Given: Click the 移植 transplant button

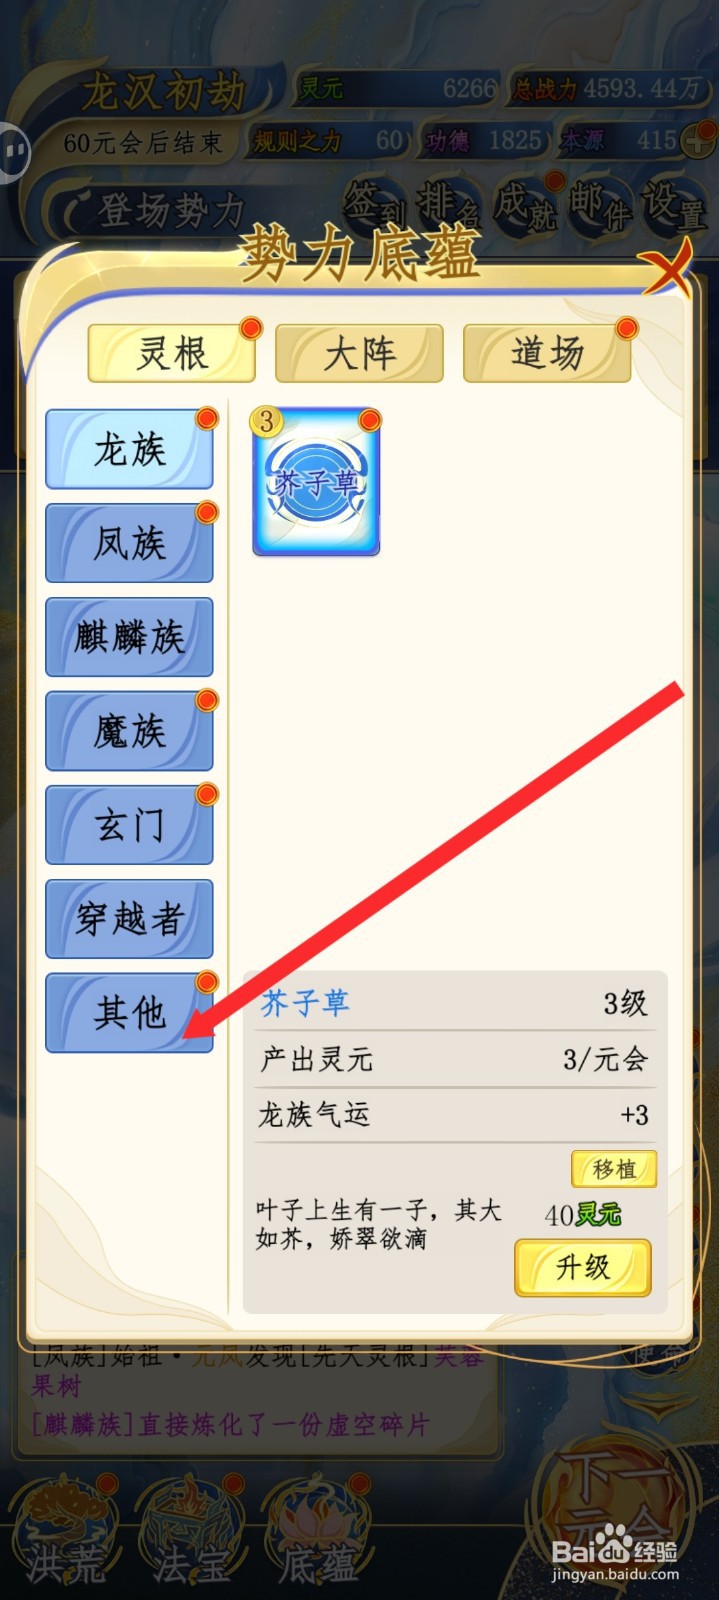Looking at the screenshot, I should [x=614, y=1169].
